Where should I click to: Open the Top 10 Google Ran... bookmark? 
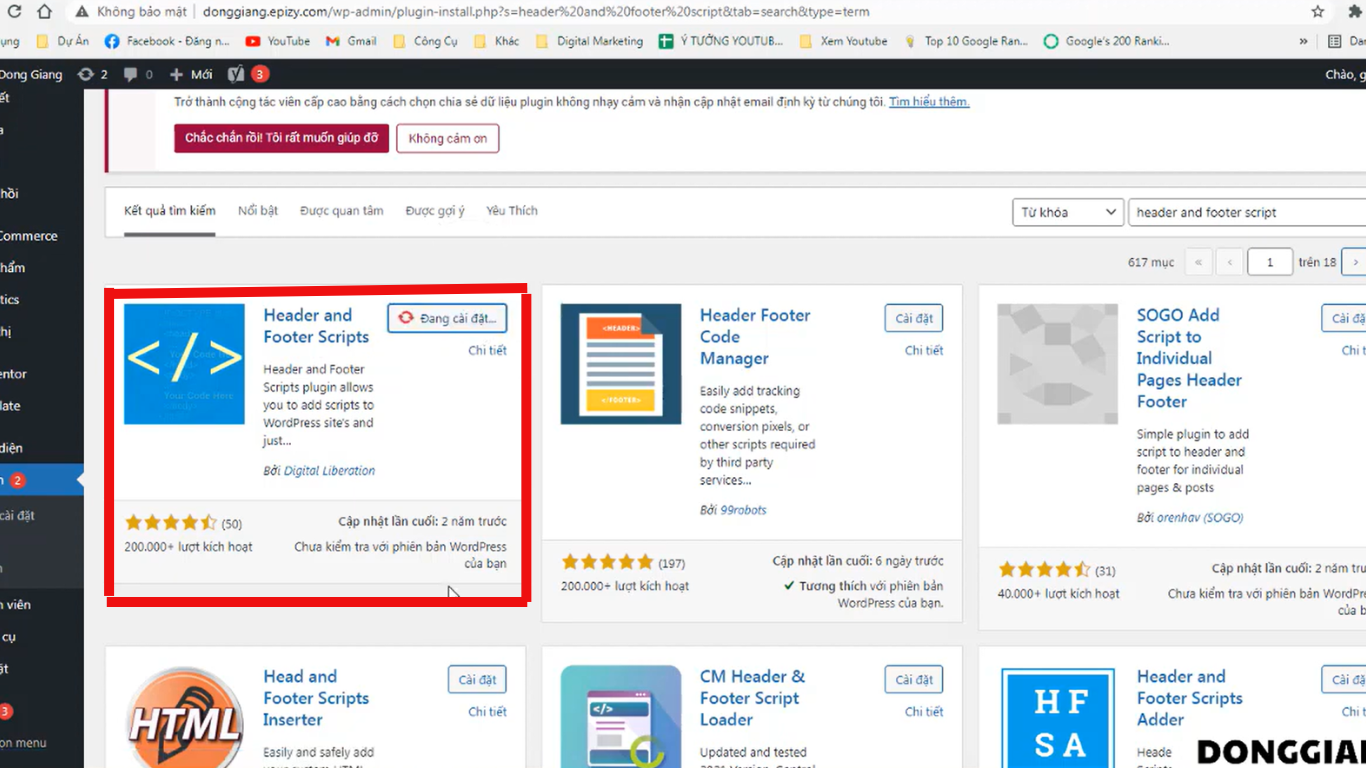pos(965,41)
